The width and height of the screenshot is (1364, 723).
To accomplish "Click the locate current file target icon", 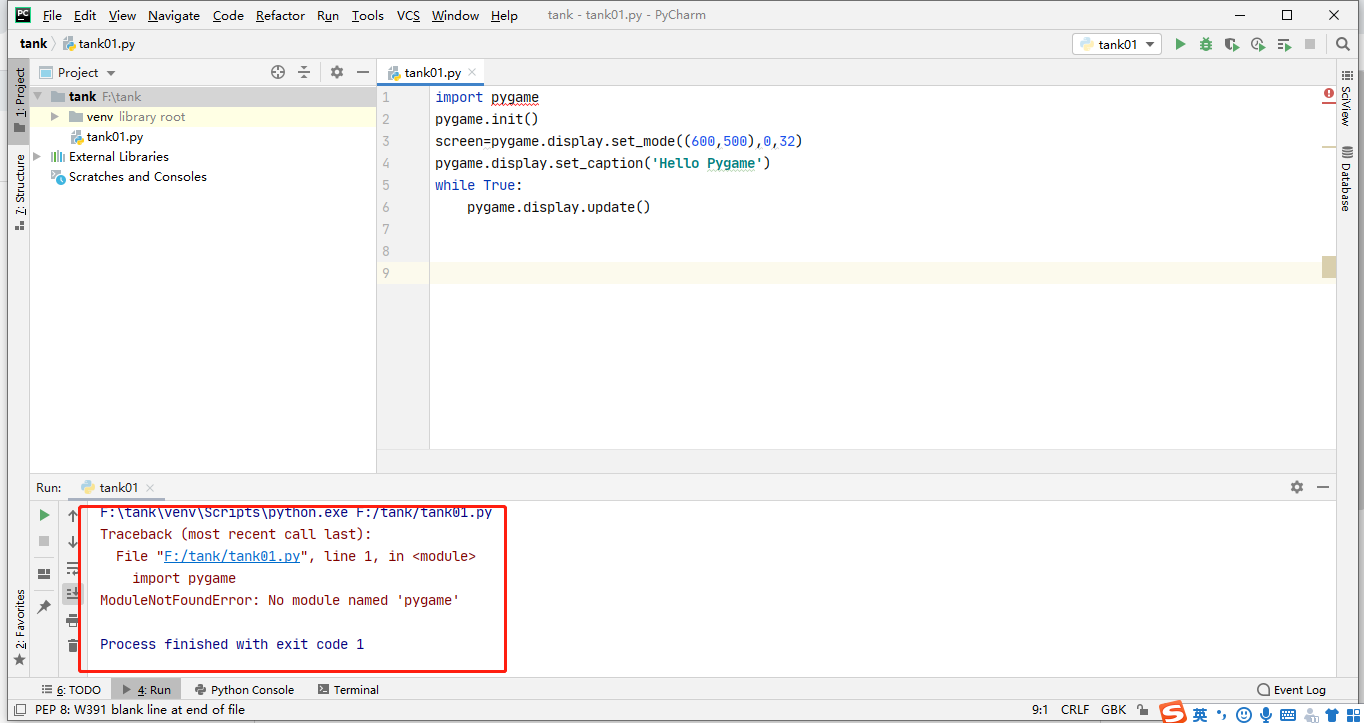I will pos(278,72).
